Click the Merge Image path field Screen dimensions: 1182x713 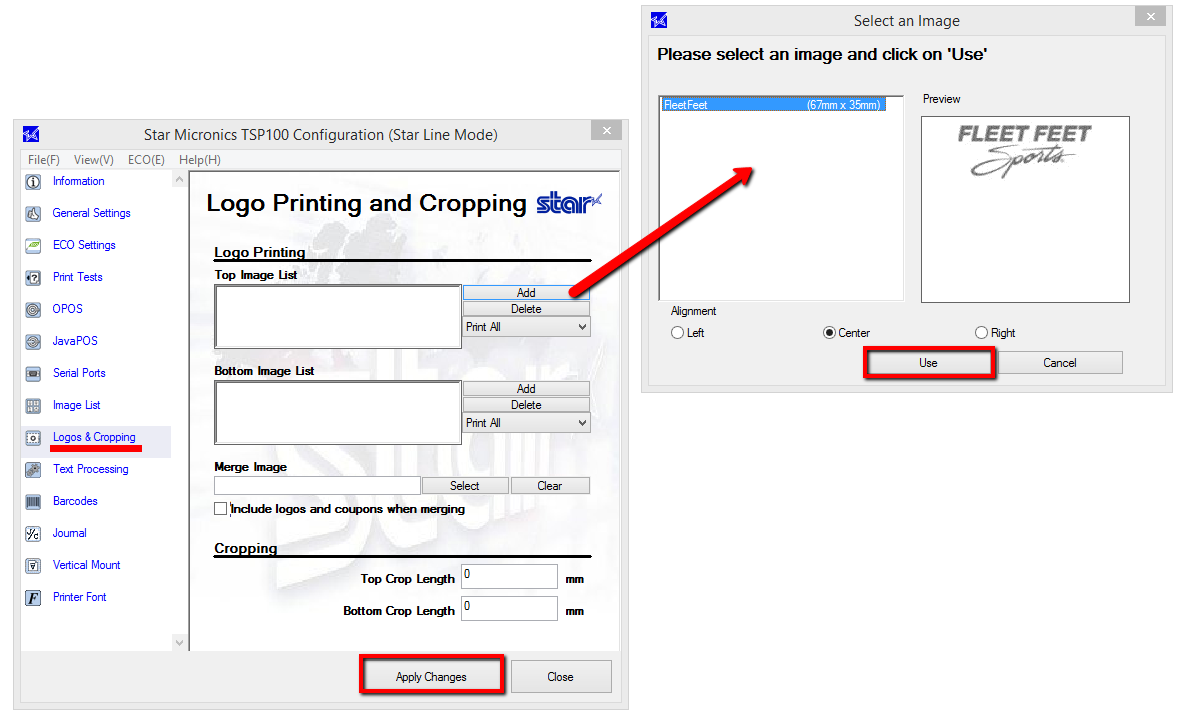click(x=317, y=486)
